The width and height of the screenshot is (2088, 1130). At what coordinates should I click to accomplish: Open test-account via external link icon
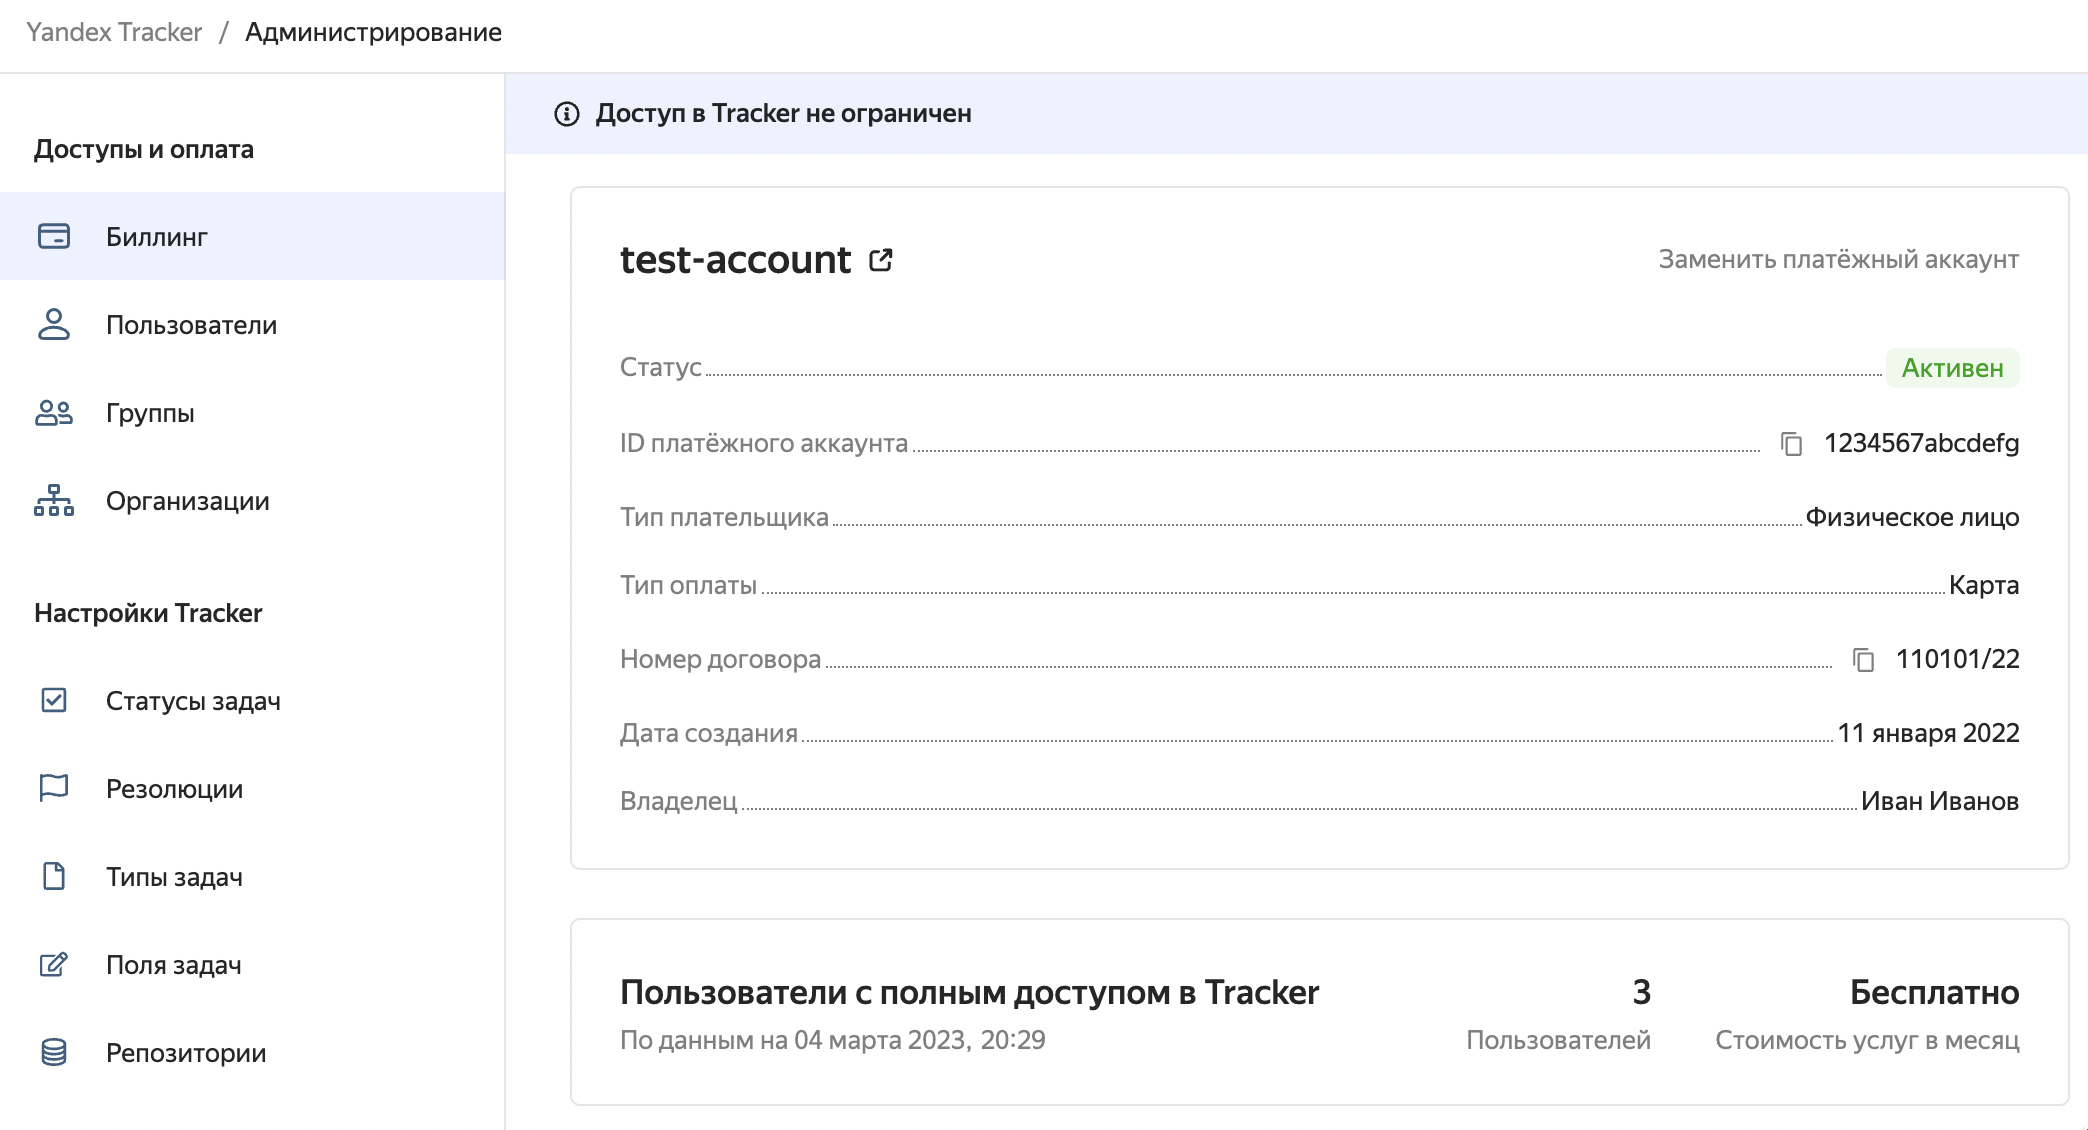(x=881, y=260)
